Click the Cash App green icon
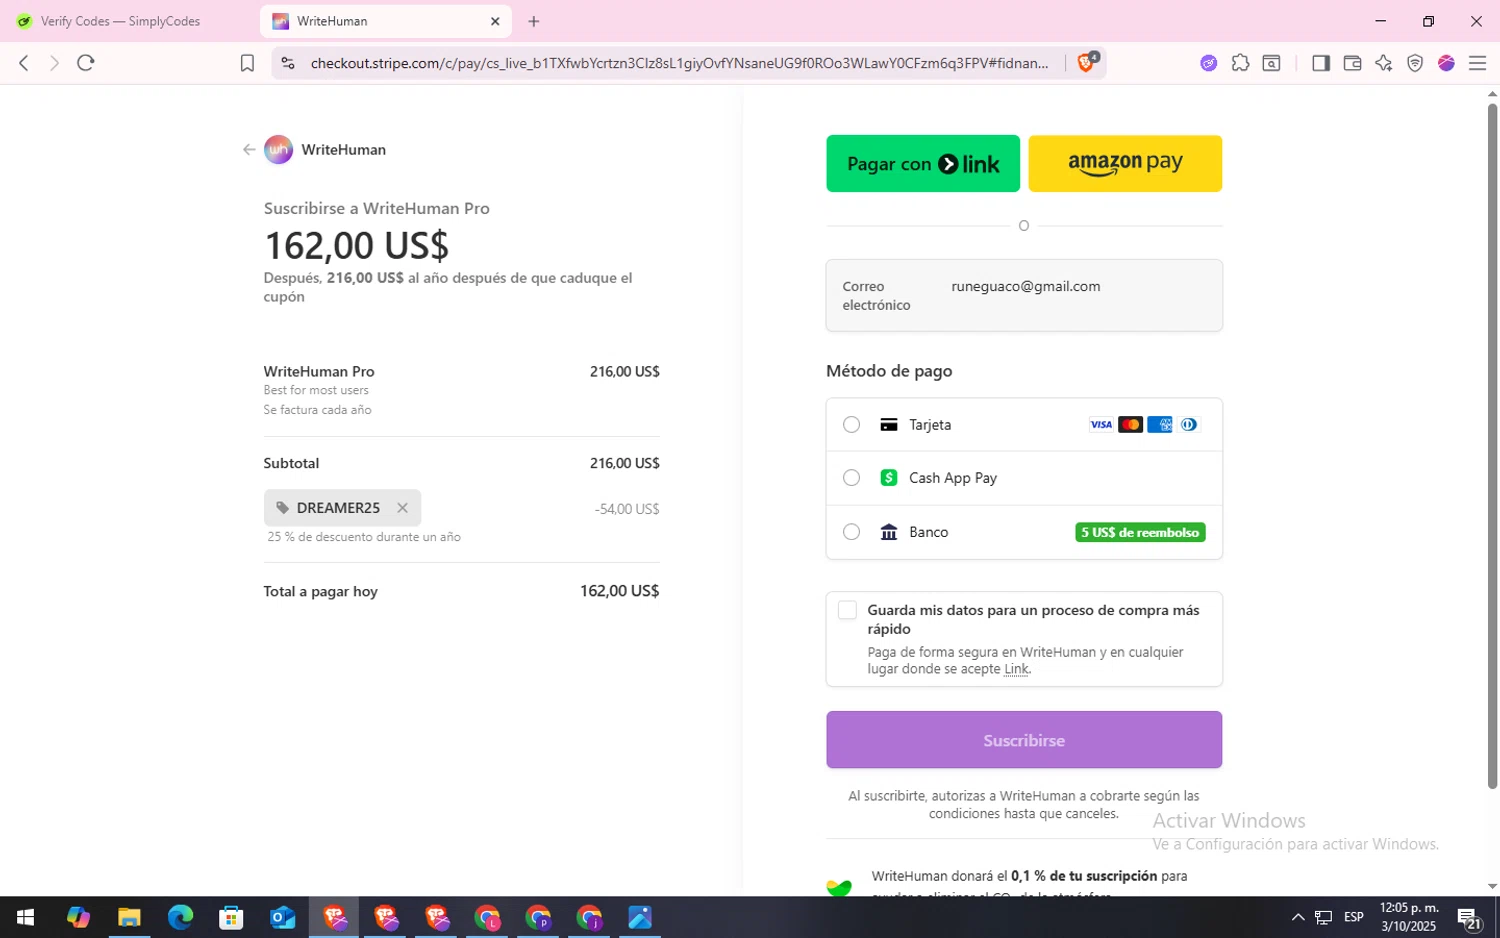This screenshot has width=1500, height=938. 889,478
